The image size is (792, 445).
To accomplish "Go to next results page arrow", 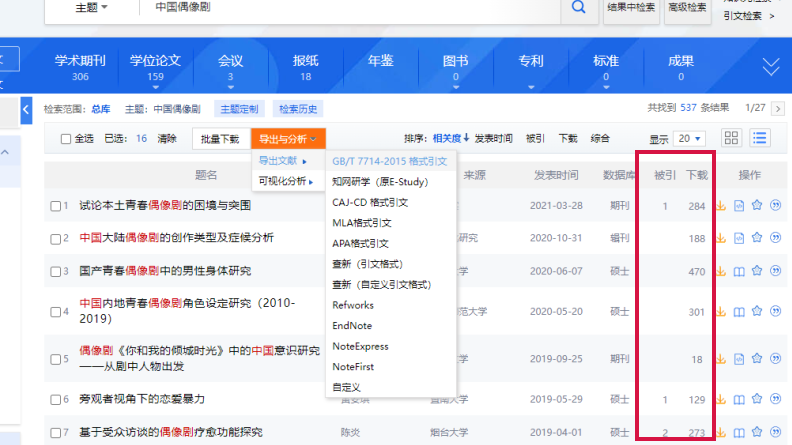I will (x=778, y=109).
